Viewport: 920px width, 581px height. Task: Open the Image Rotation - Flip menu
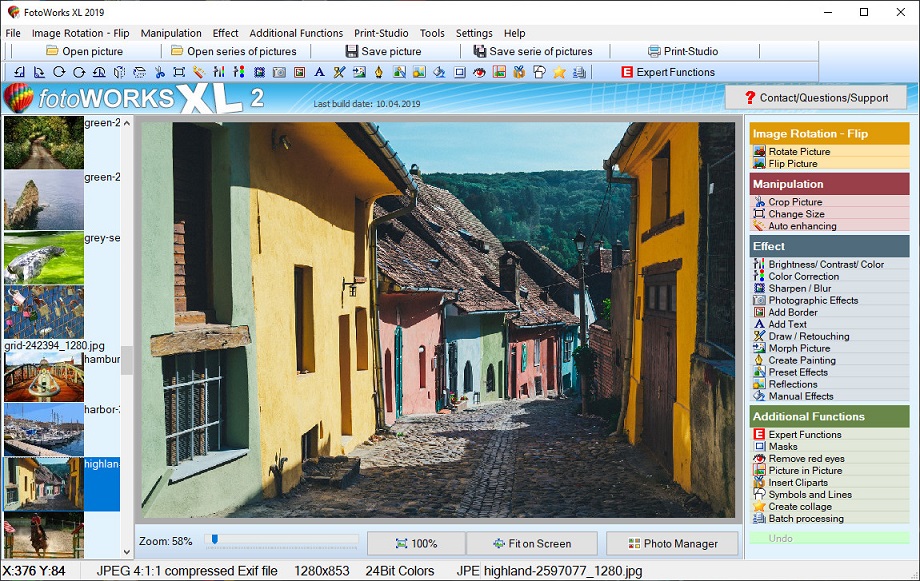point(80,33)
